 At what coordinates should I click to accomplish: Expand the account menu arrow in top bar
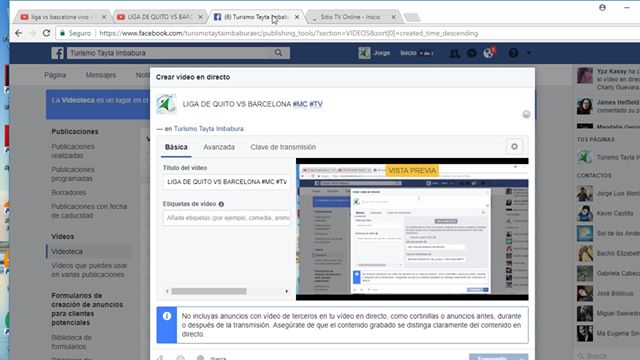tap(529, 53)
